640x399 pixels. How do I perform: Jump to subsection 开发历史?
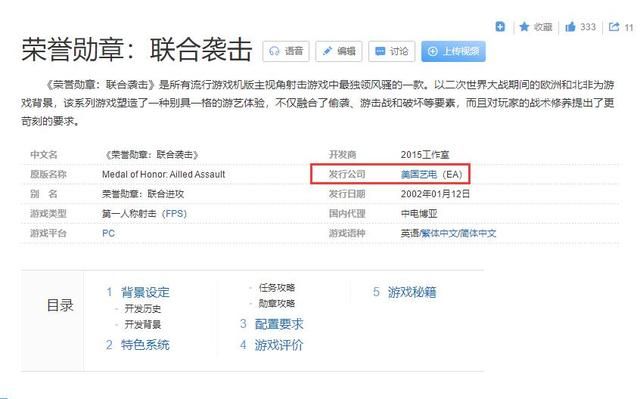click(143, 308)
